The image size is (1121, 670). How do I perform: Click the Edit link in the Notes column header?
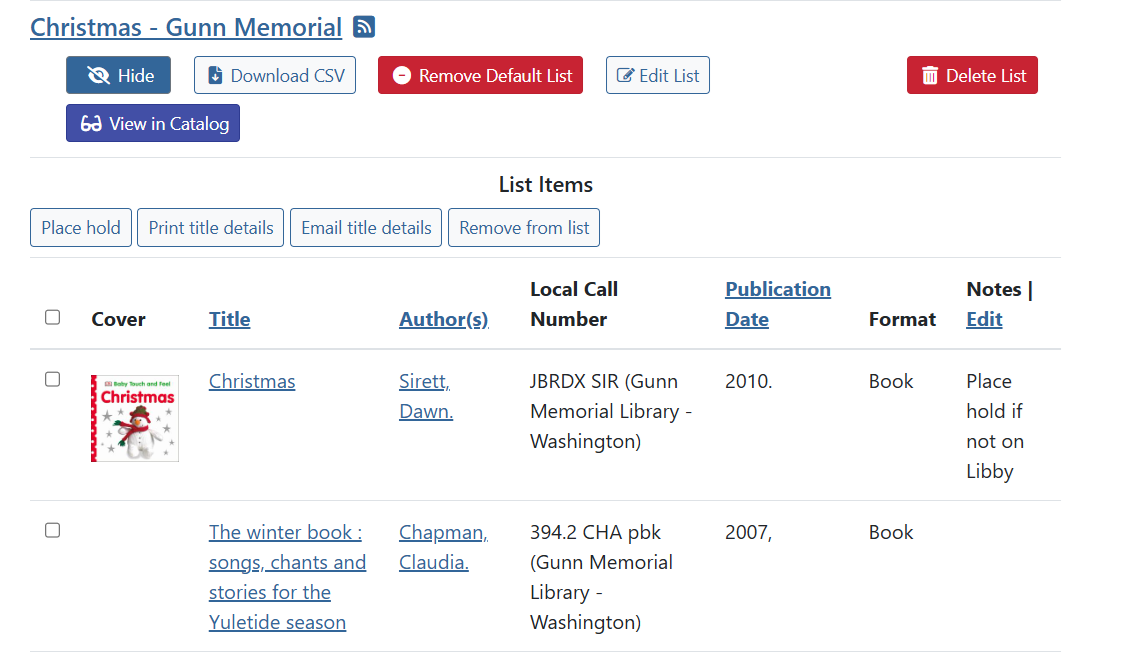pyautogui.click(x=984, y=318)
